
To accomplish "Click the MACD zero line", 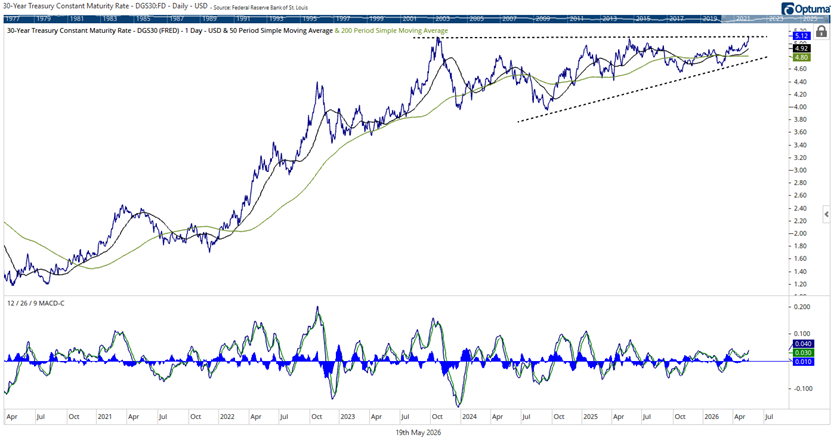I will pos(396,362).
